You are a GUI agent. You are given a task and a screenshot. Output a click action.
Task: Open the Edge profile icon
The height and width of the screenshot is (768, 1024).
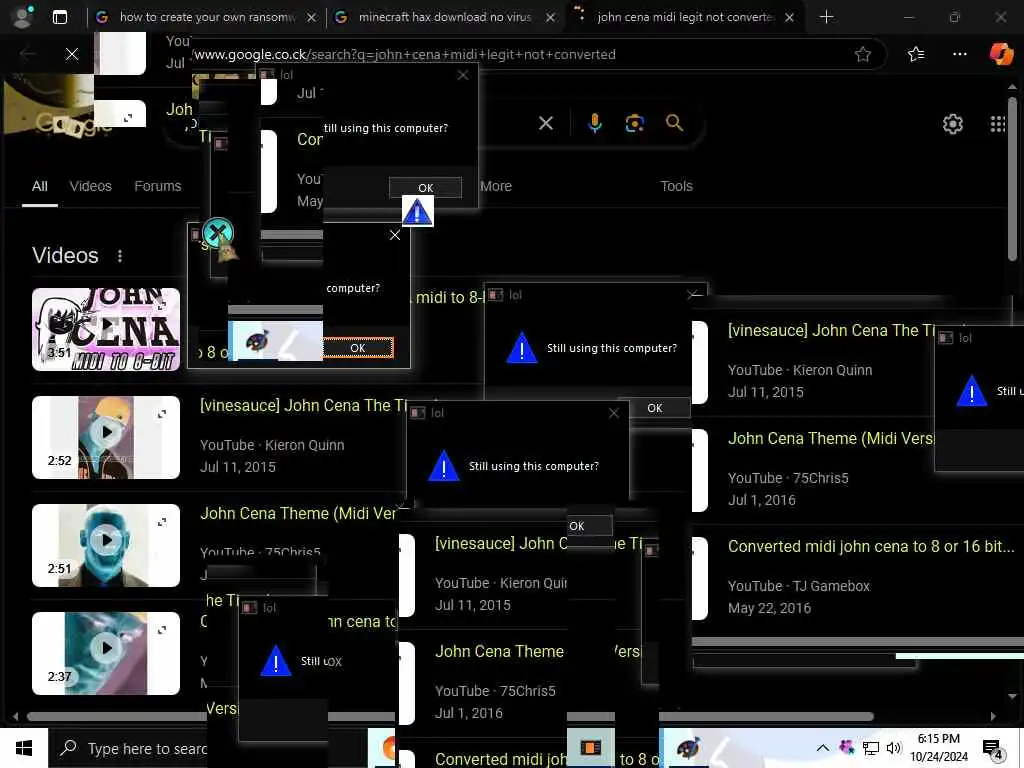click(x=23, y=17)
